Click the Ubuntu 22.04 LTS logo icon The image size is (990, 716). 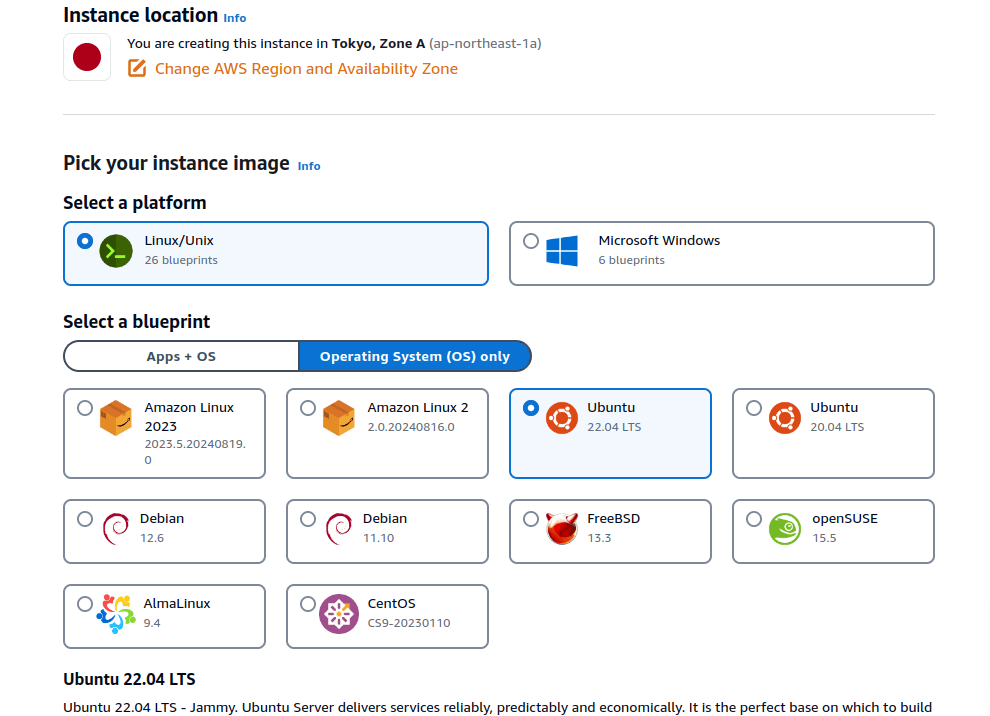pyautogui.click(x=562, y=418)
